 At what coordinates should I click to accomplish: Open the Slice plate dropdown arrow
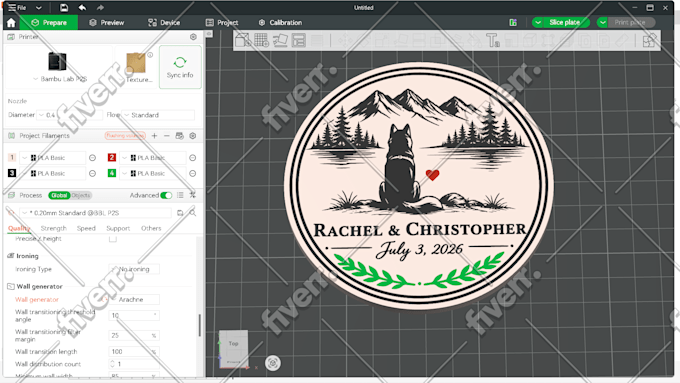click(538, 23)
